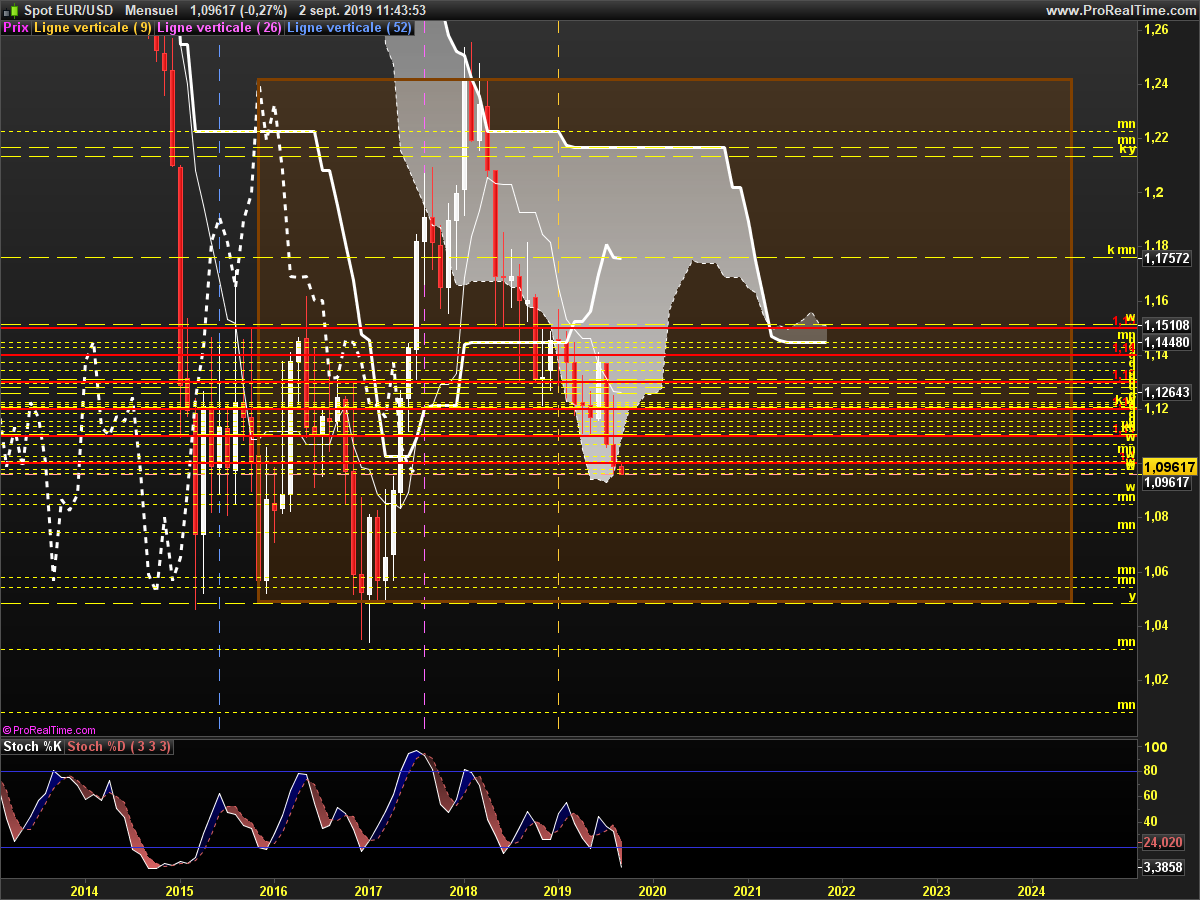Select the Ligne verticale (9) label

(93, 28)
